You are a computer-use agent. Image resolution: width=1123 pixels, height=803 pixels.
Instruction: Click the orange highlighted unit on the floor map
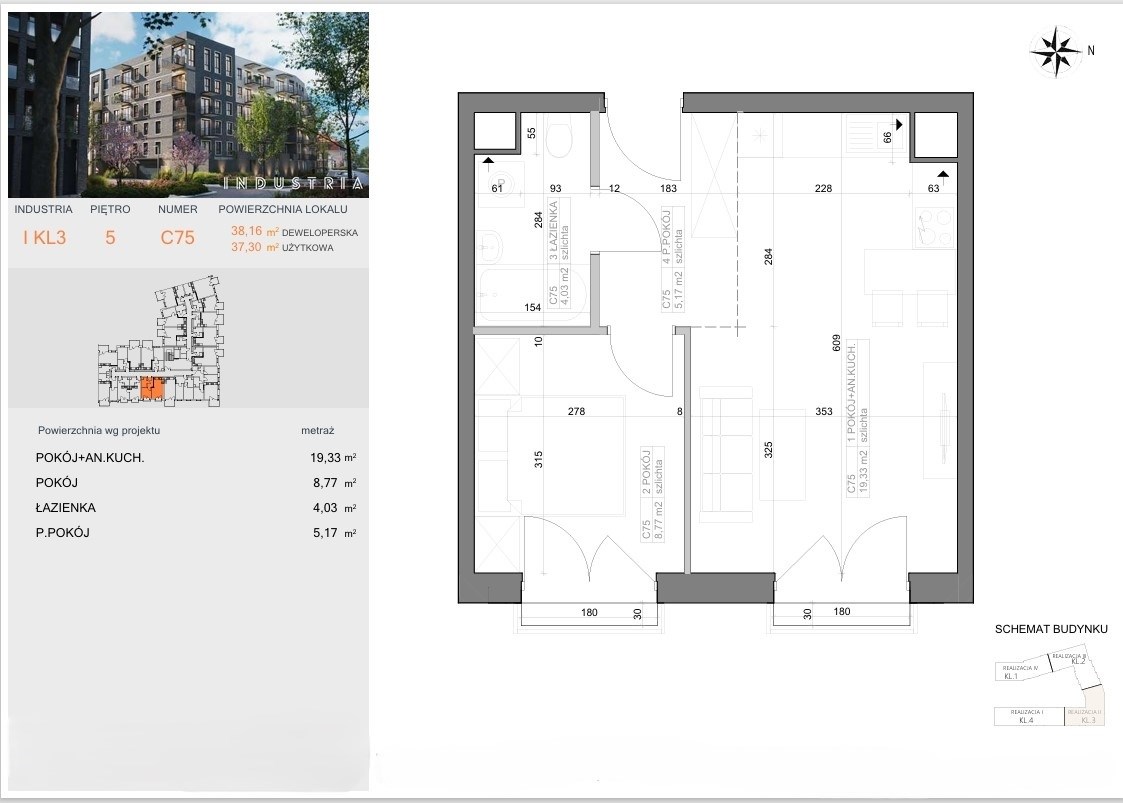[x=150, y=388]
